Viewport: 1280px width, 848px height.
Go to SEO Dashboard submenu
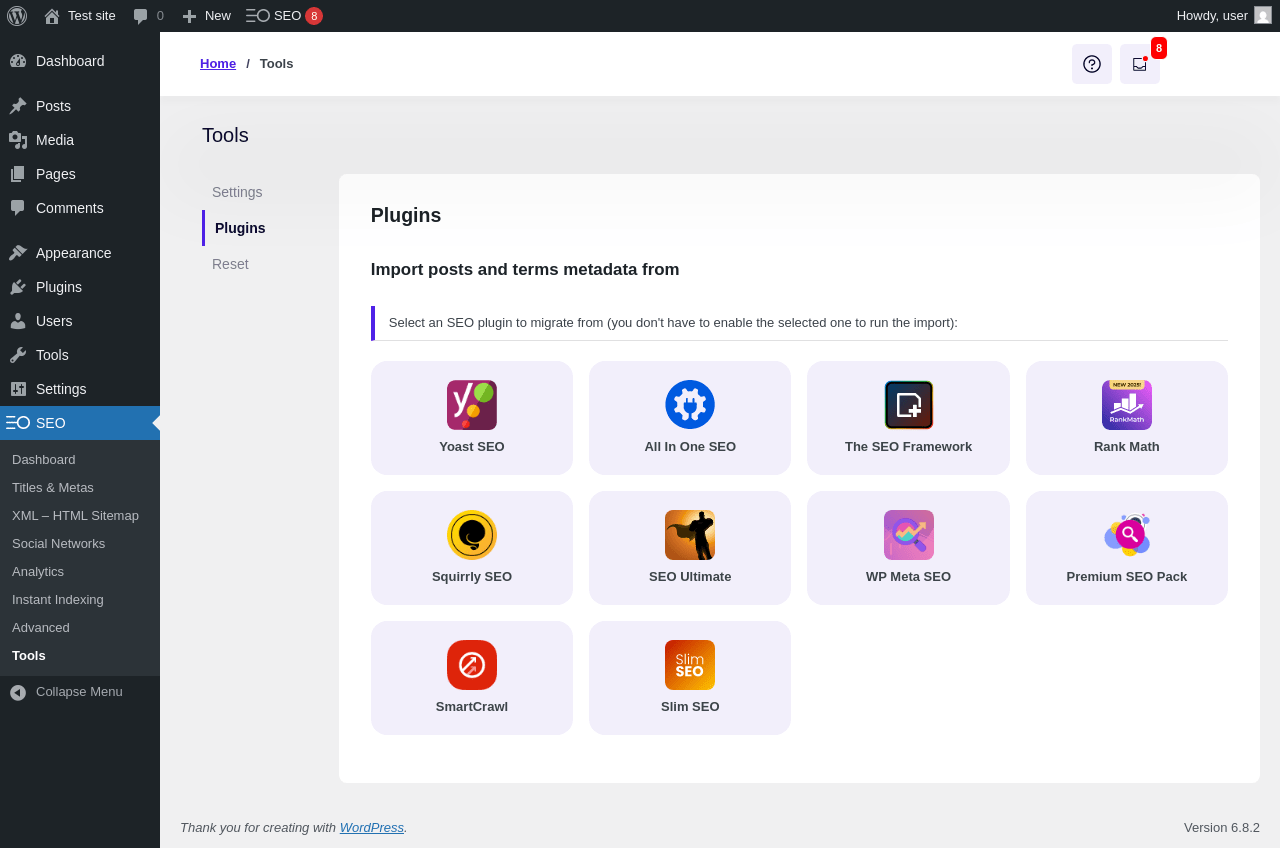44,460
